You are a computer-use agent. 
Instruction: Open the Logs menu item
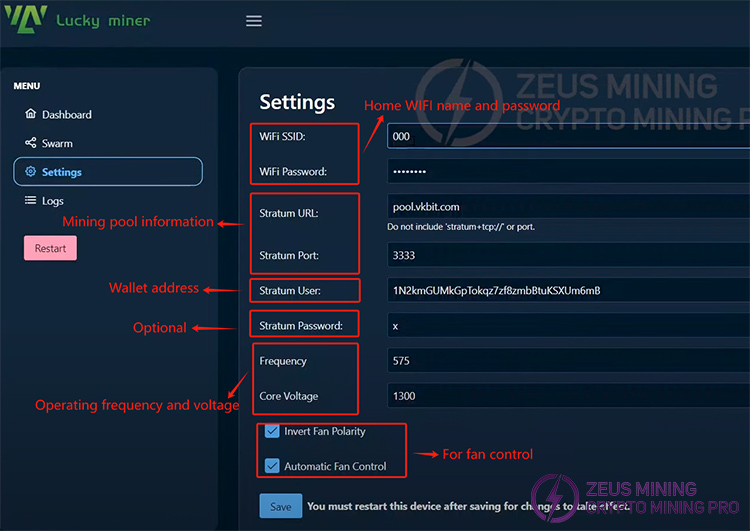[108, 200]
